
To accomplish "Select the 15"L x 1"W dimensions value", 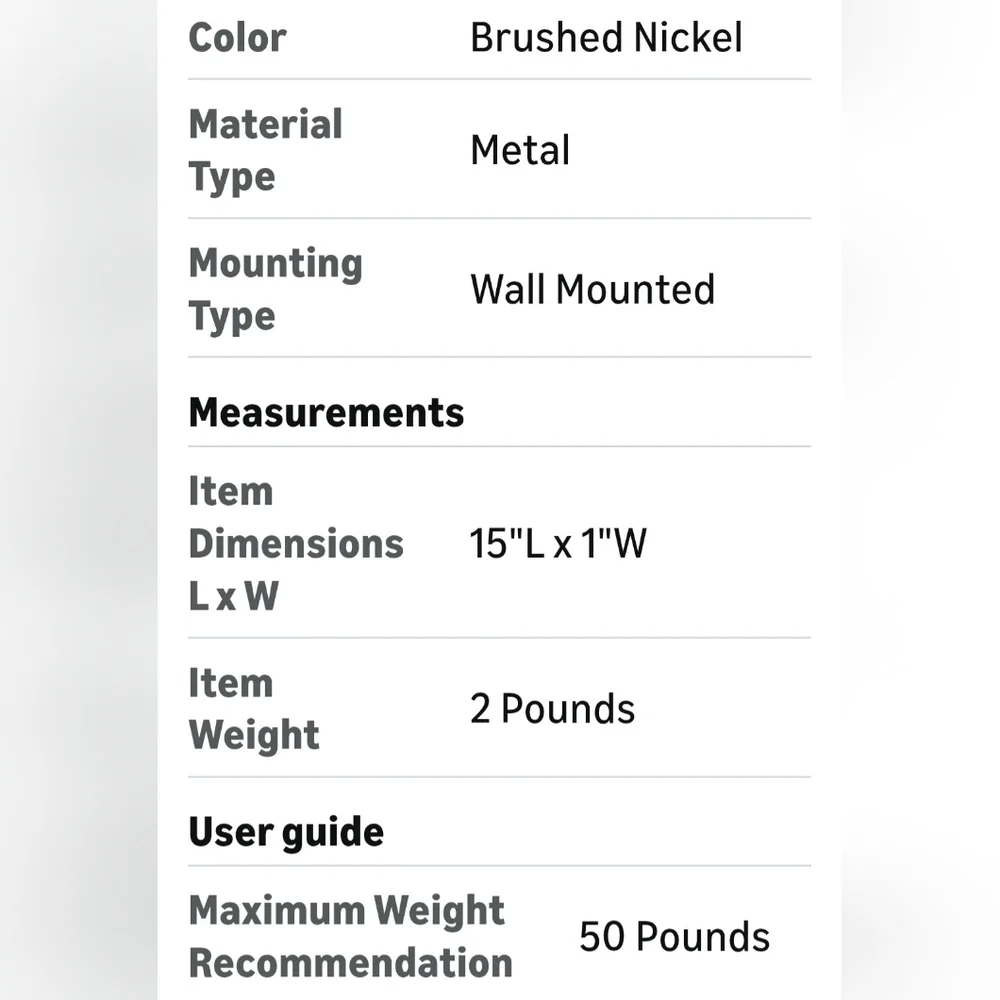I will tap(558, 544).
